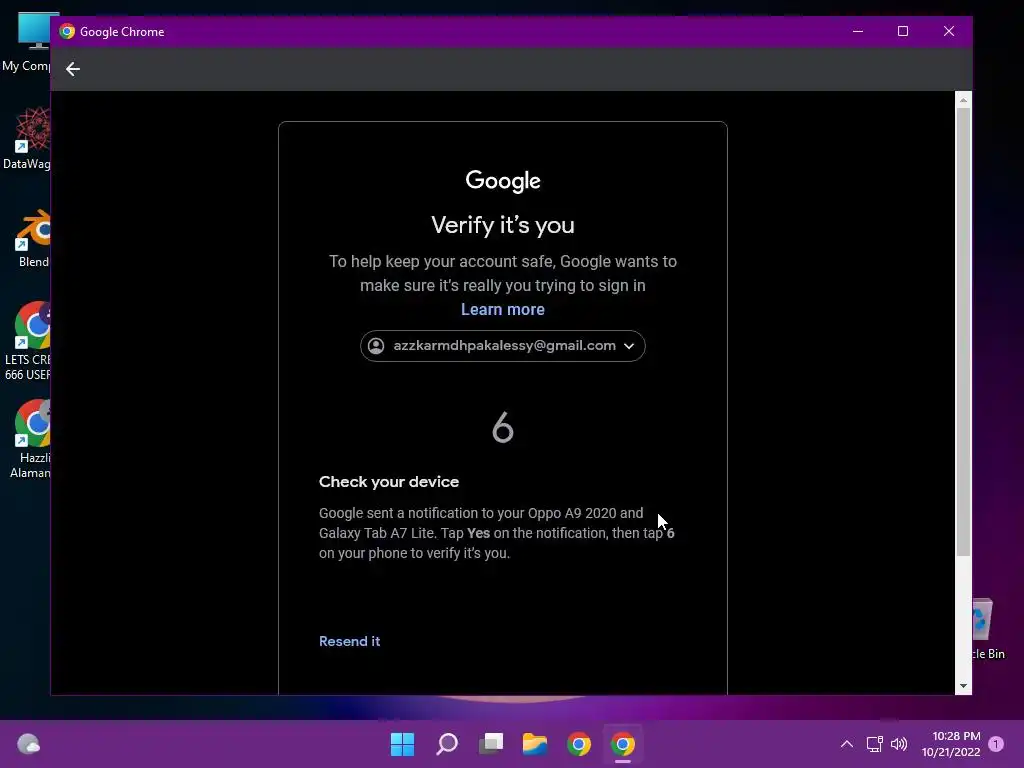Go back using the arrow in Chrome header

tap(72, 69)
